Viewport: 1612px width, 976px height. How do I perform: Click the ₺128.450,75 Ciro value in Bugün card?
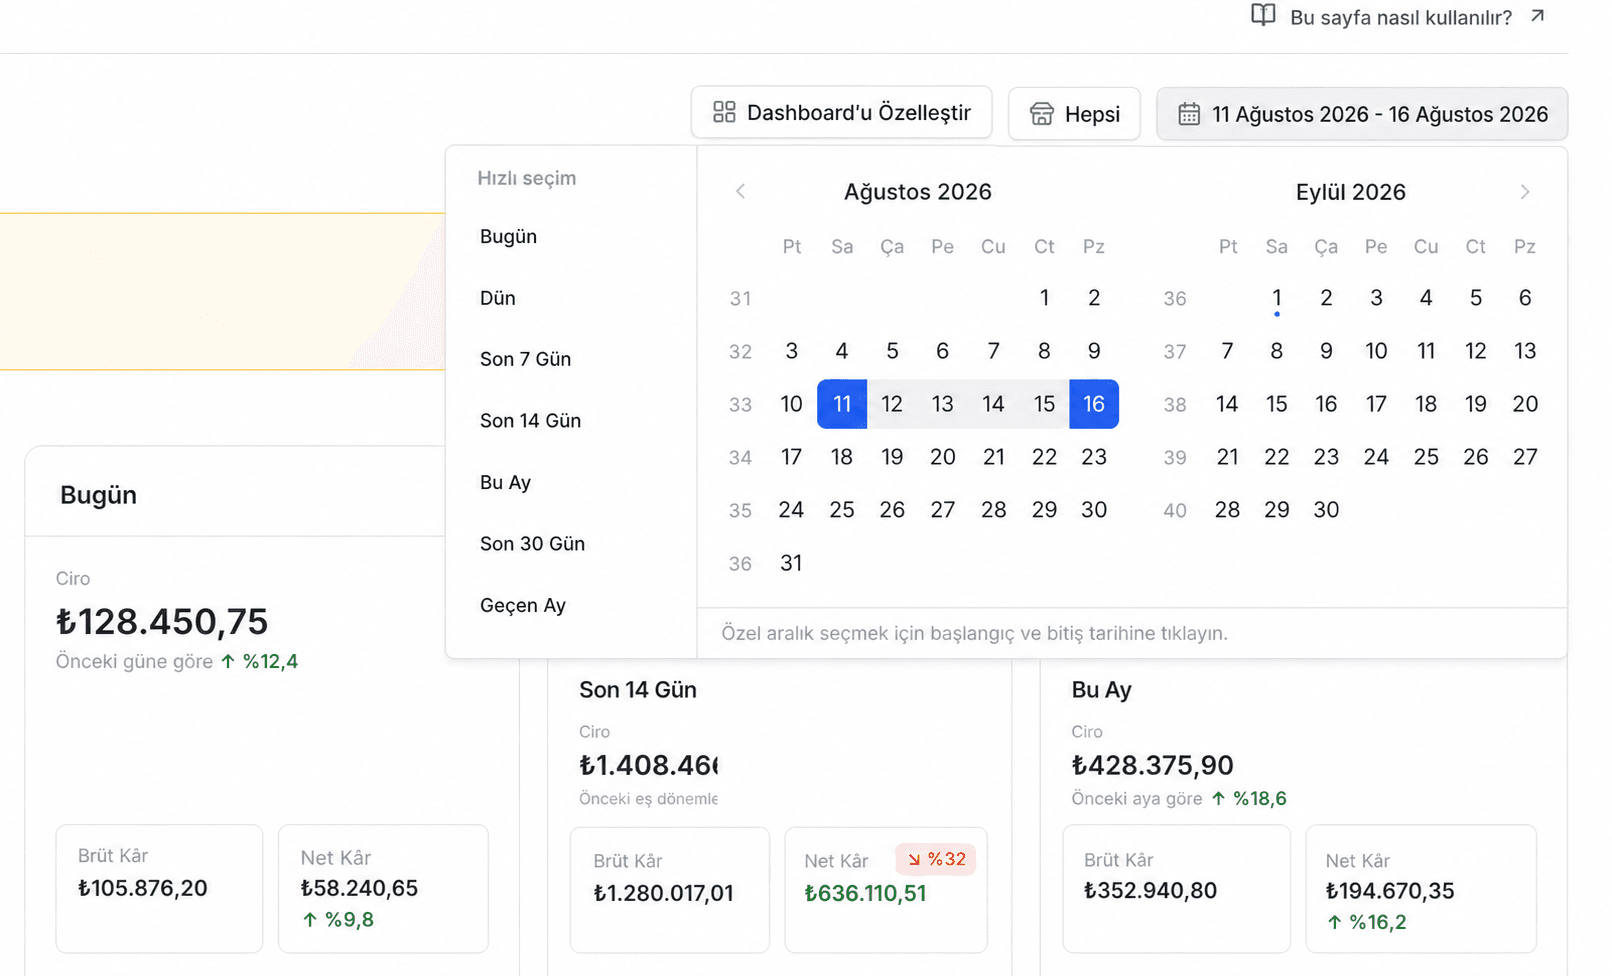click(162, 622)
